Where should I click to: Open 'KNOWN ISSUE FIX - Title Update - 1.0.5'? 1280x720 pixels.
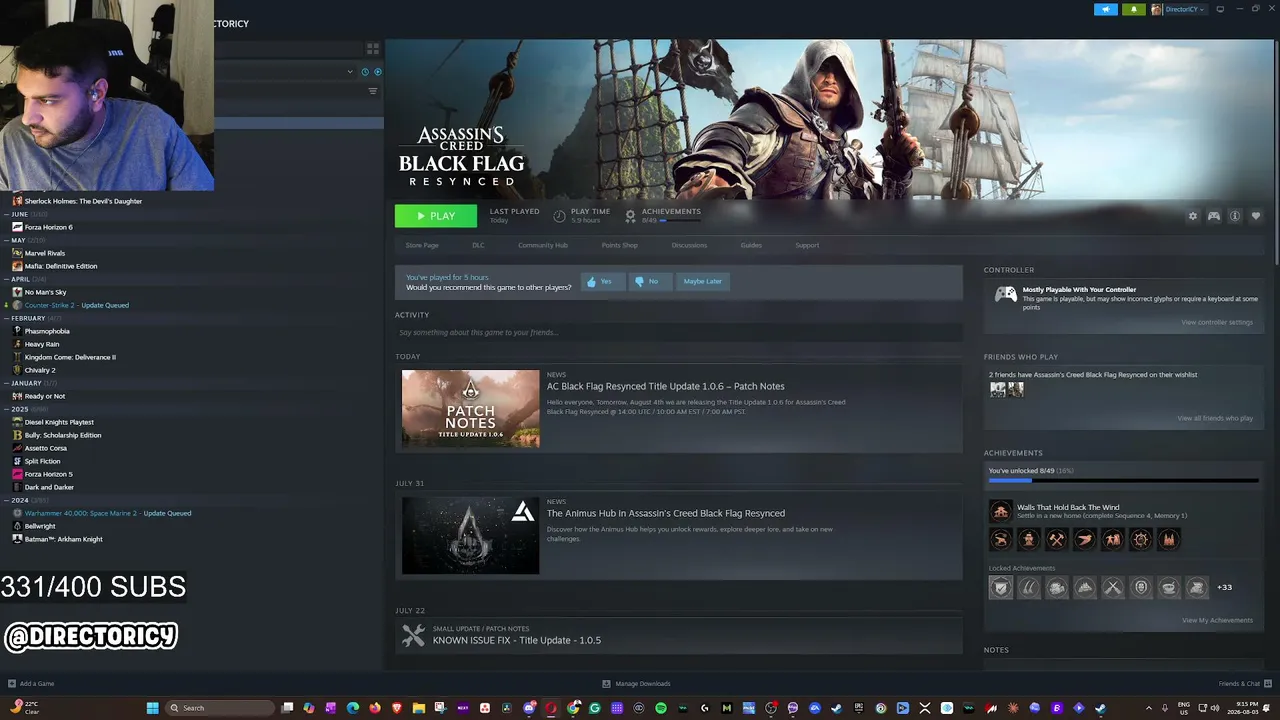pos(517,640)
